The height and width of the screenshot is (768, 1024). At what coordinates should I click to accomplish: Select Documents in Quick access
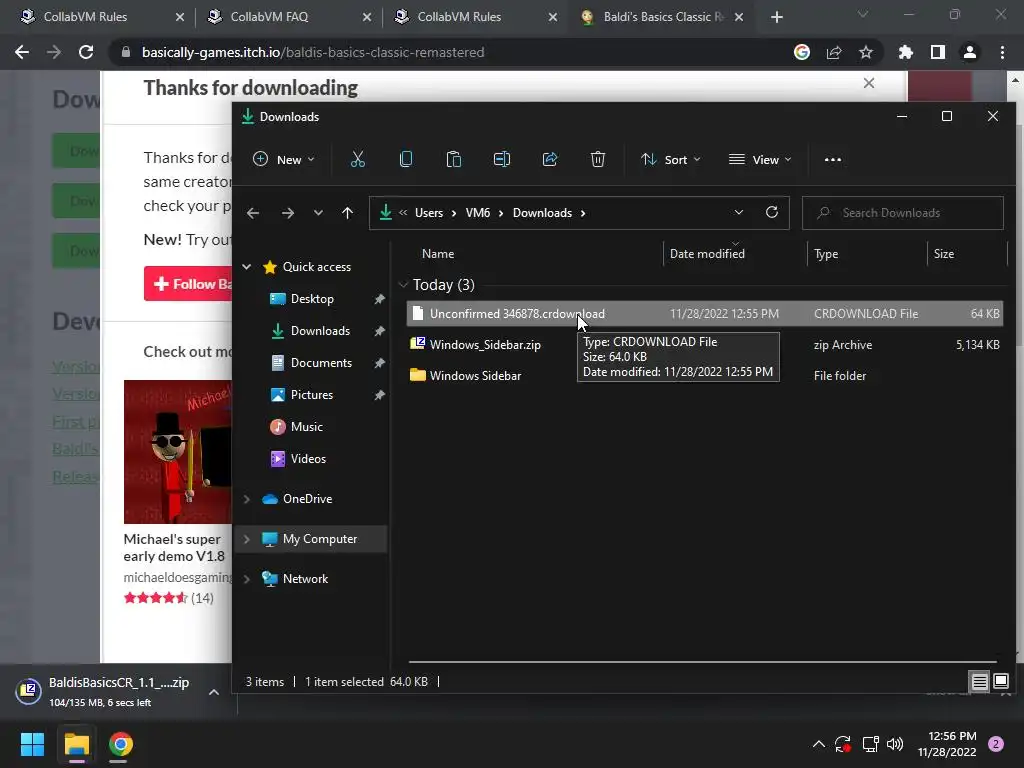point(321,362)
